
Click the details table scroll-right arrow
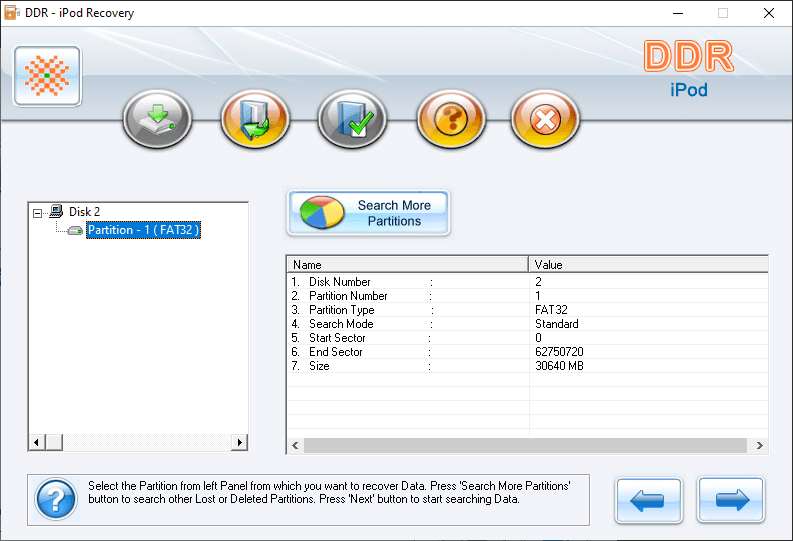coord(759,445)
